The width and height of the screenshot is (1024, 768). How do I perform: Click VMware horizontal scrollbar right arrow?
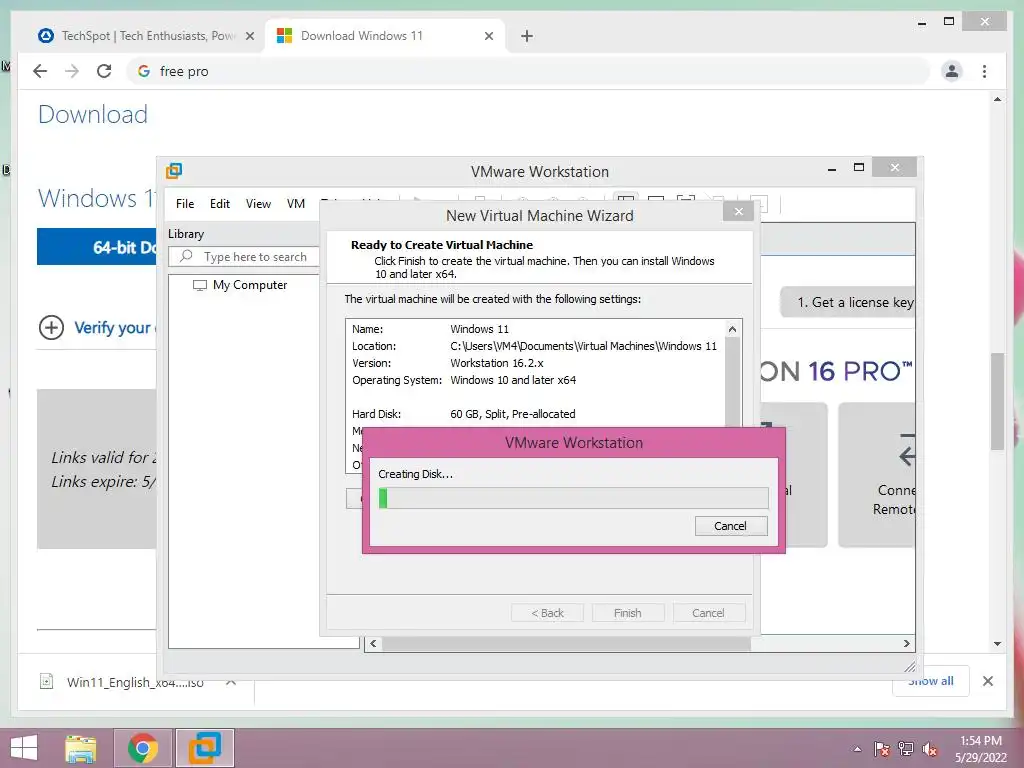[906, 643]
